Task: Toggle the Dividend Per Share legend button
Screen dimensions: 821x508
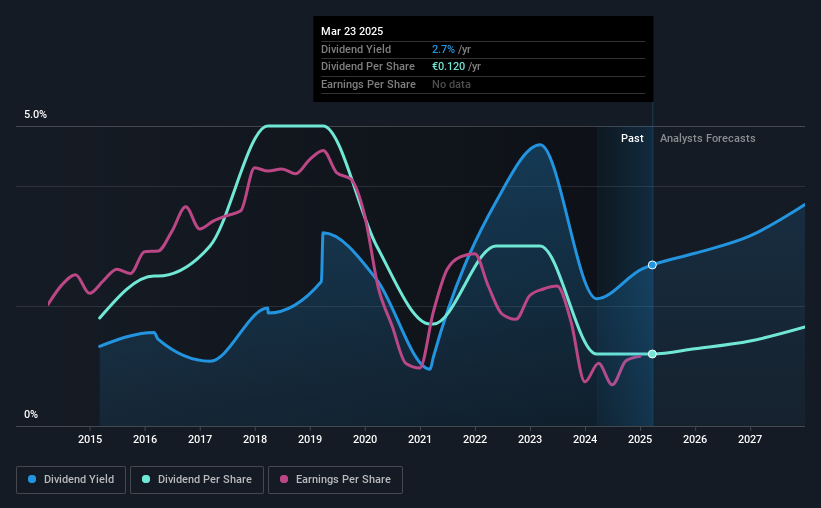Action: (x=197, y=480)
